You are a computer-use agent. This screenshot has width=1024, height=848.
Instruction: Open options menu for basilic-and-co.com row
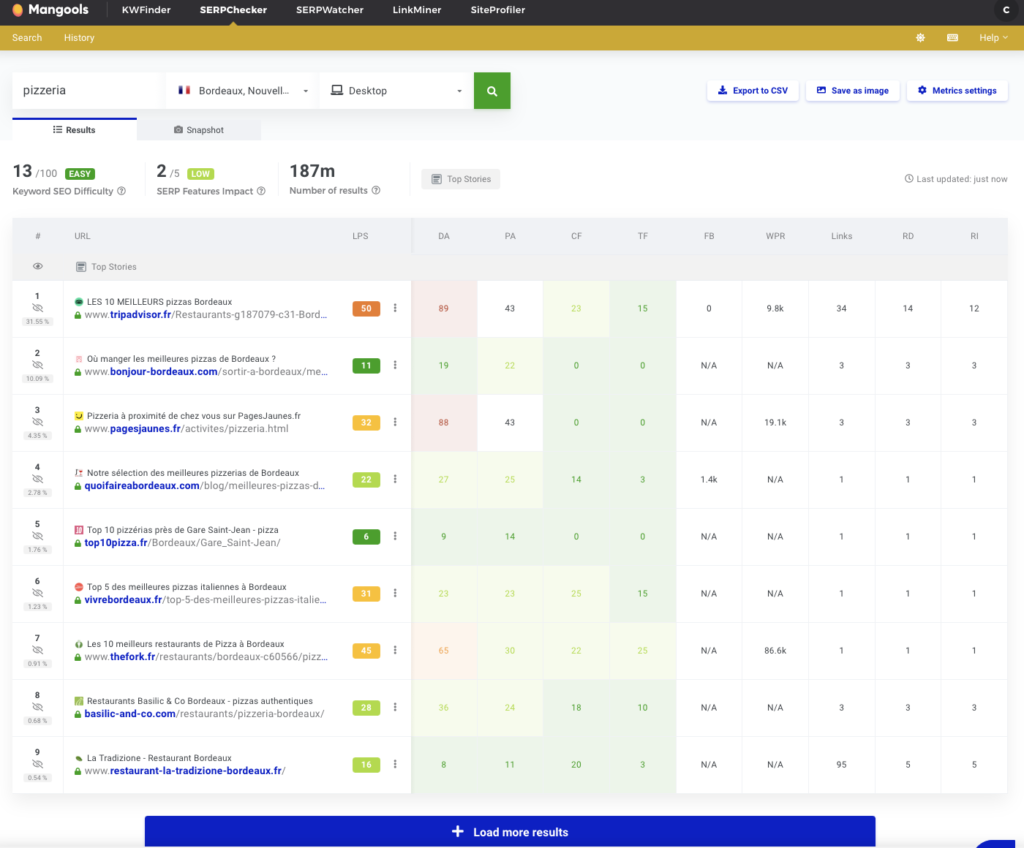[395, 707]
